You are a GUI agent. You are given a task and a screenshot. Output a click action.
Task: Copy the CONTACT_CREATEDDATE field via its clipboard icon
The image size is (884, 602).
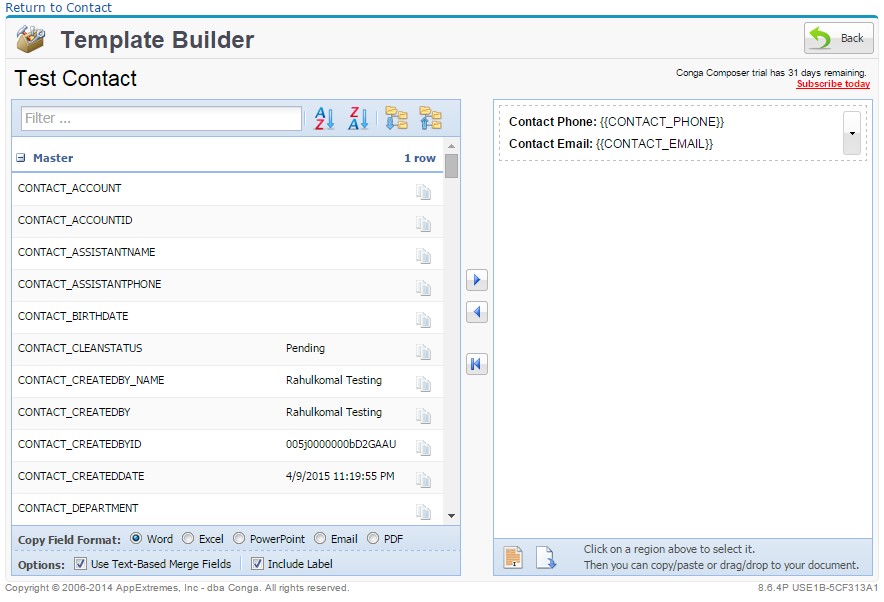tap(423, 479)
